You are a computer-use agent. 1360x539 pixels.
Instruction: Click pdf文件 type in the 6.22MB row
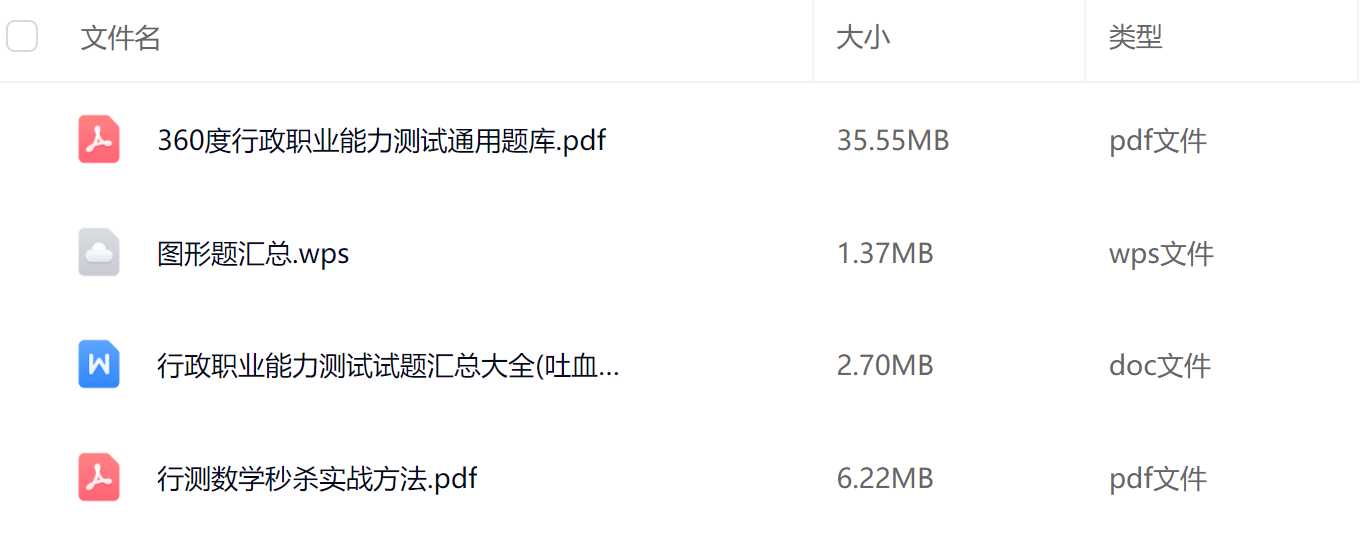[1158, 479]
